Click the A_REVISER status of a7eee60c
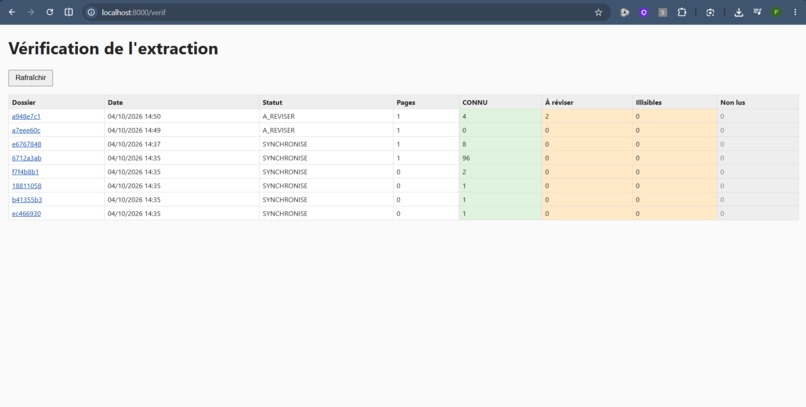 (x=279, y=131)
